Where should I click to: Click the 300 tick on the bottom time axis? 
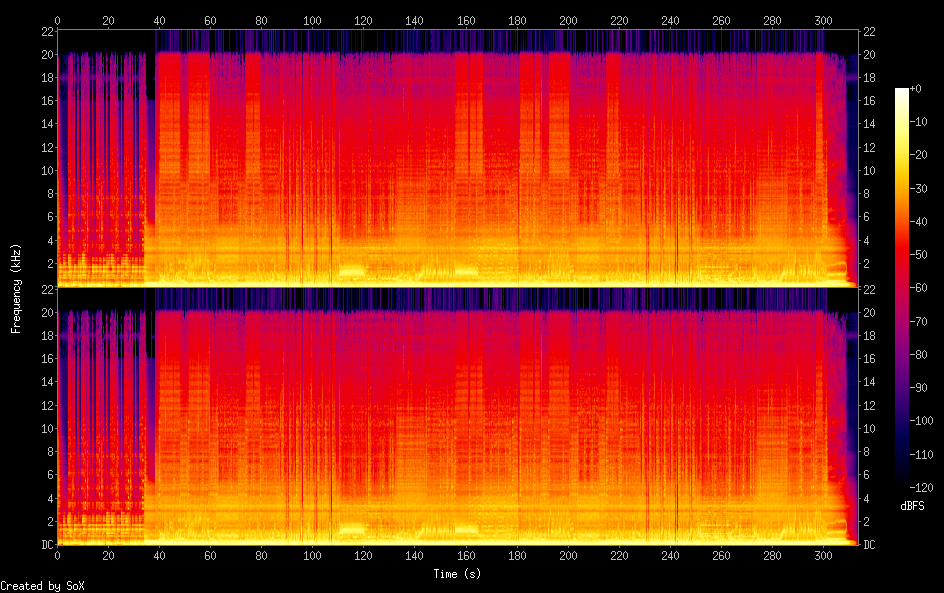[x=823, y=556]
